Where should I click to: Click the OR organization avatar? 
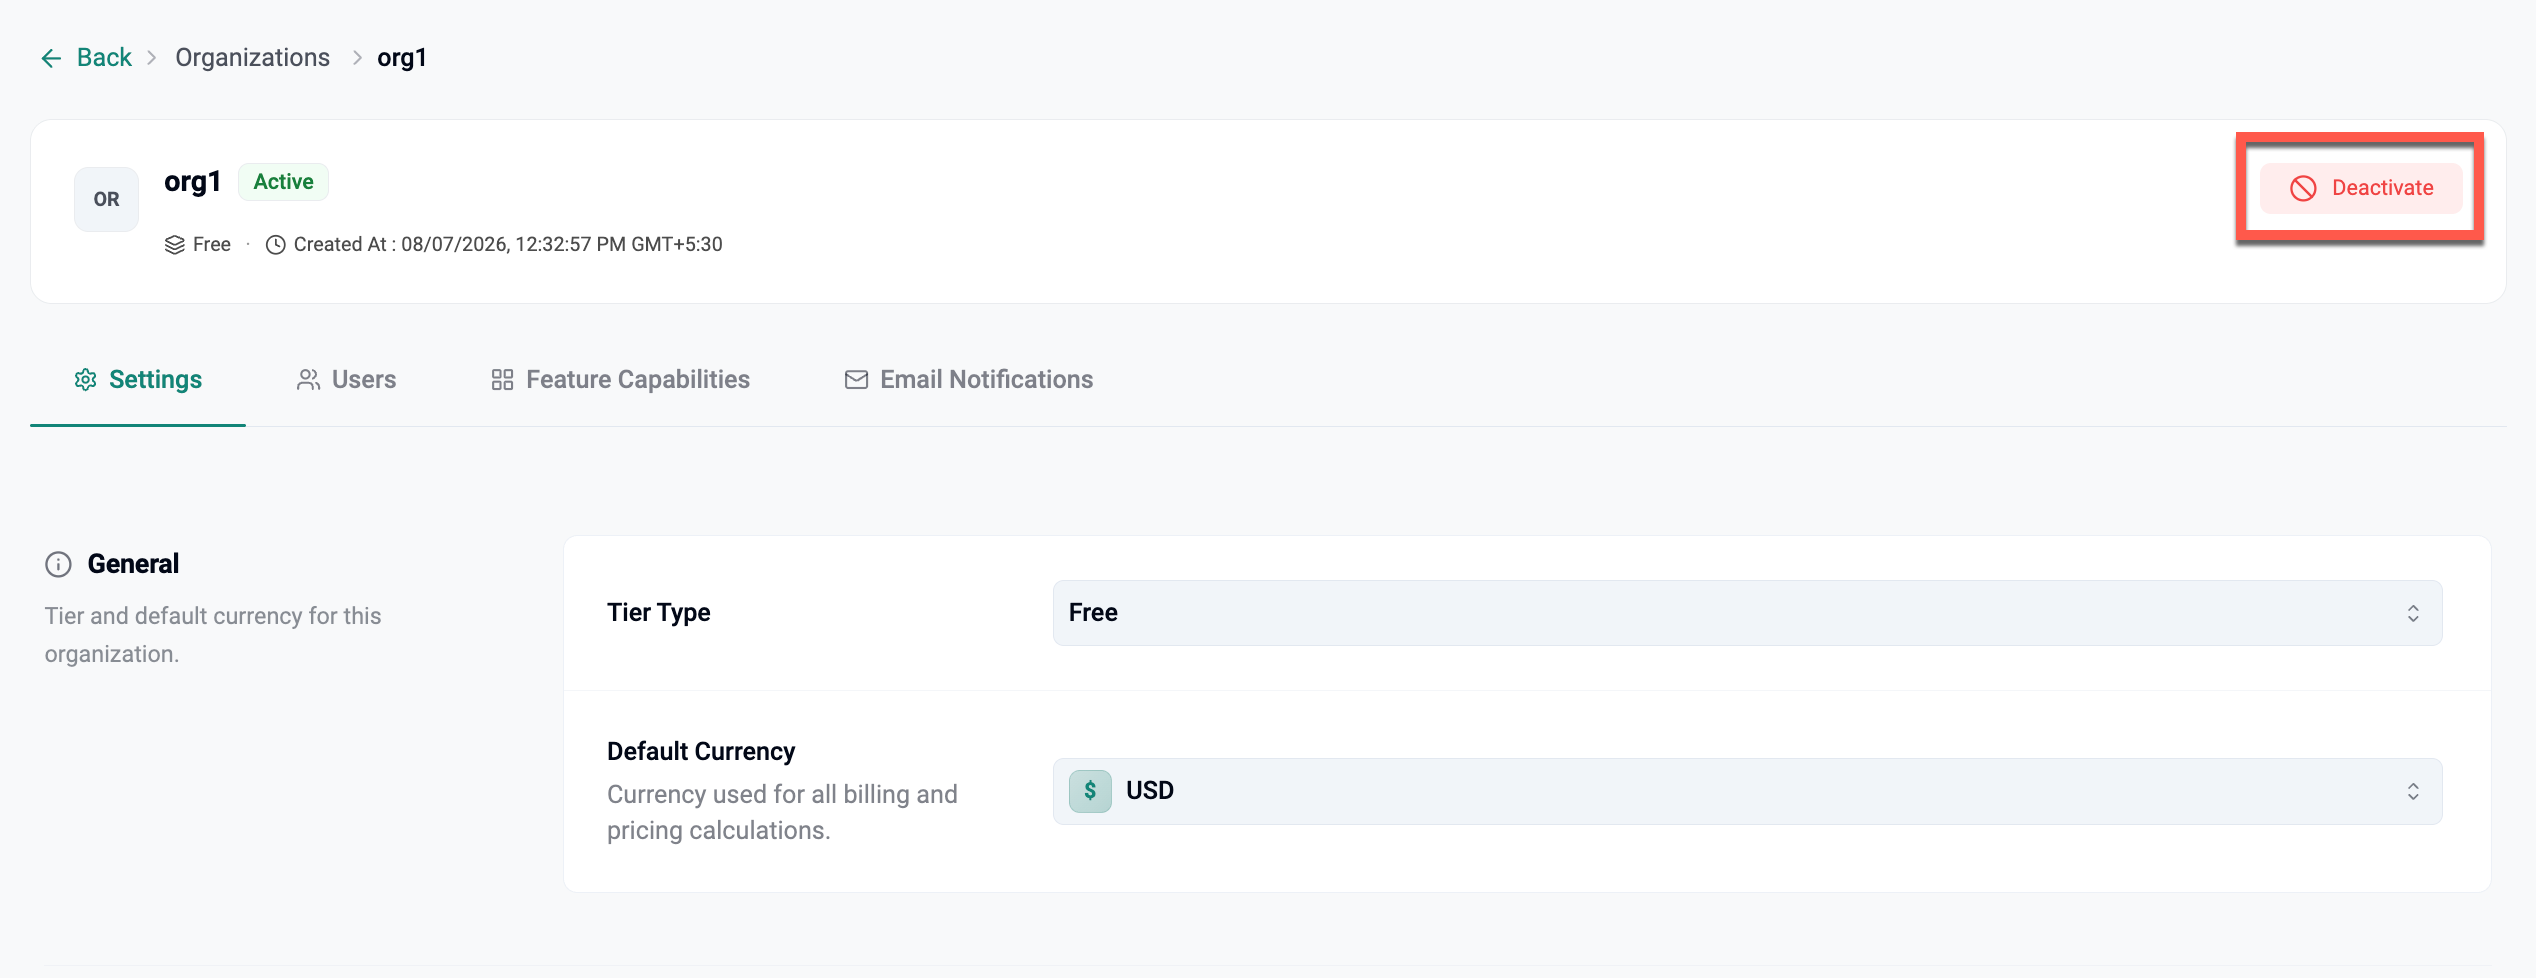(106, 199)
